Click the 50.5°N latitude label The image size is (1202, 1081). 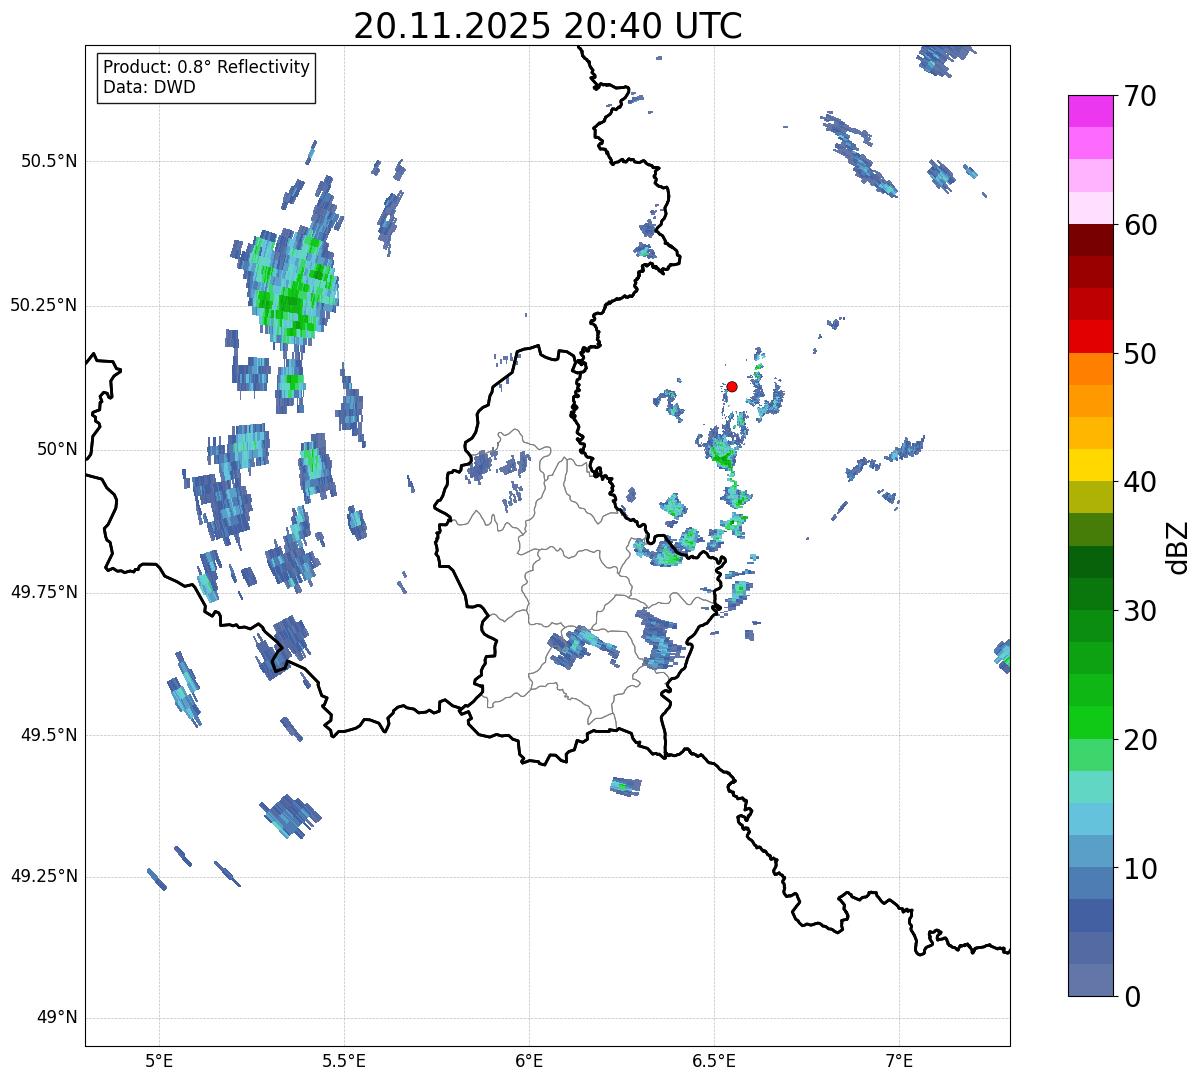[48, 161]
